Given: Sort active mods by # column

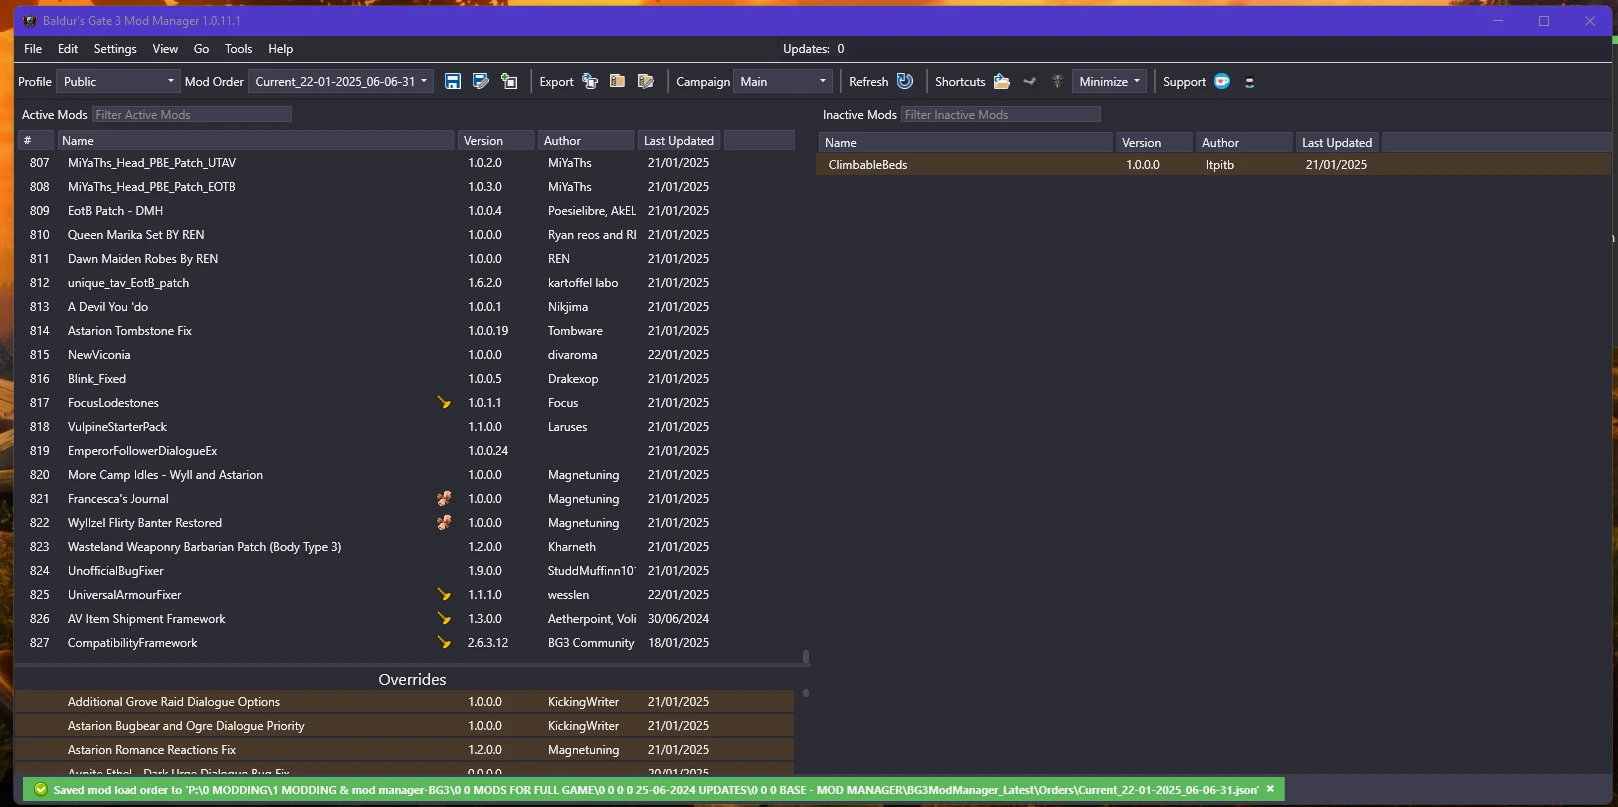Looking at the screenshot, I should [35, 140].
